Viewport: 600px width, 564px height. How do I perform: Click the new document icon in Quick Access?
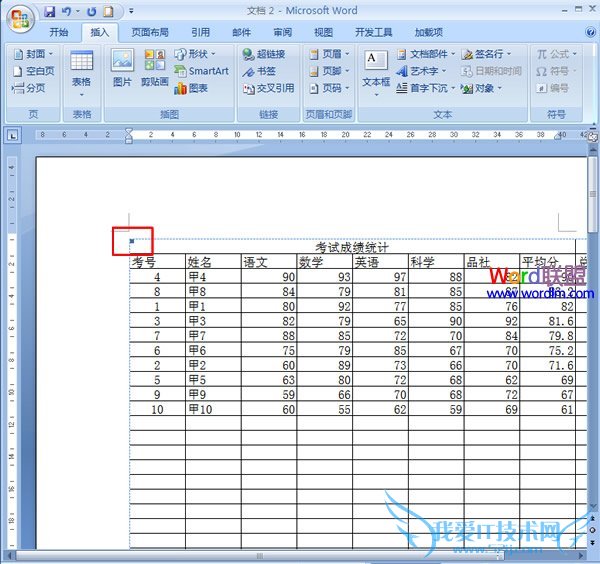pos(108,11)
